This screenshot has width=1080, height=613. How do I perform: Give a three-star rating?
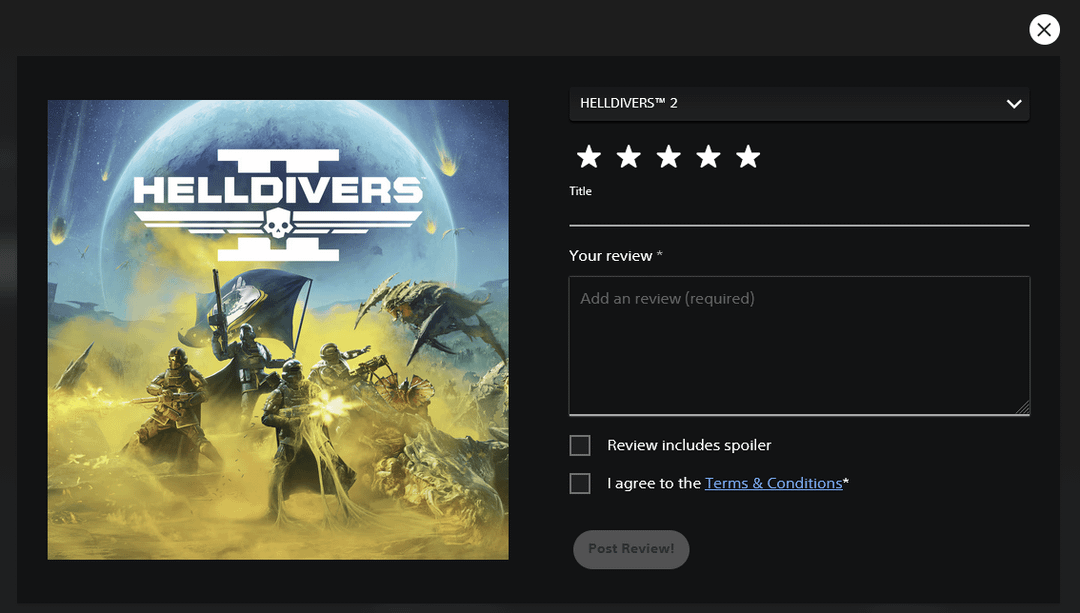(x=669, y=157)
